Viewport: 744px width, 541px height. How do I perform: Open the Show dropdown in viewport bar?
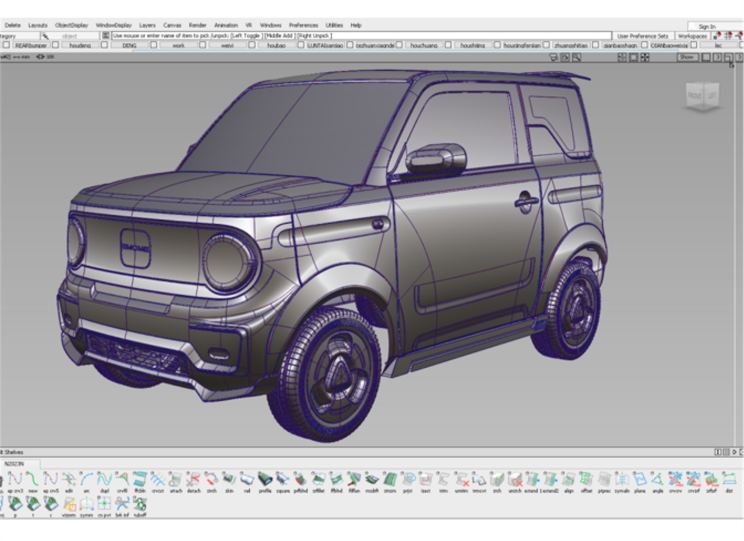click(x=686, y=57)
